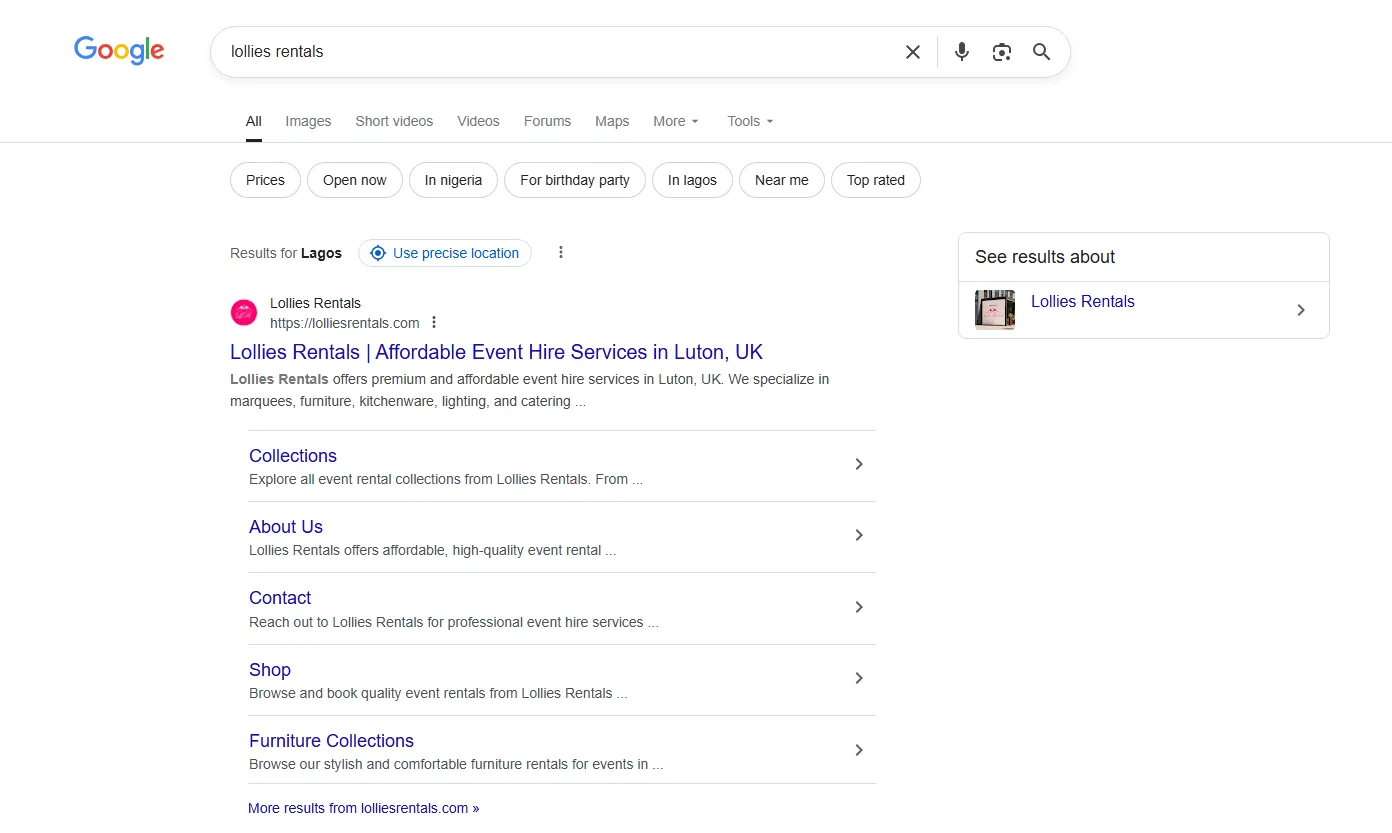Click the main result description snippet
The height and width of the screenshot is (833, 1392).
[530, 390]
